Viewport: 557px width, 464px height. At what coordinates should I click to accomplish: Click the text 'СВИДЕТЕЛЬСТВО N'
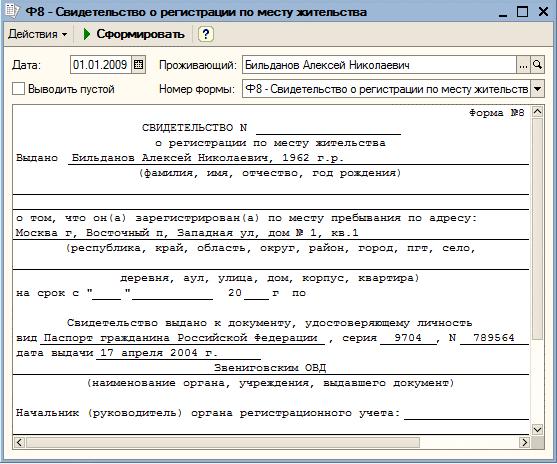(x=194, y=128)
